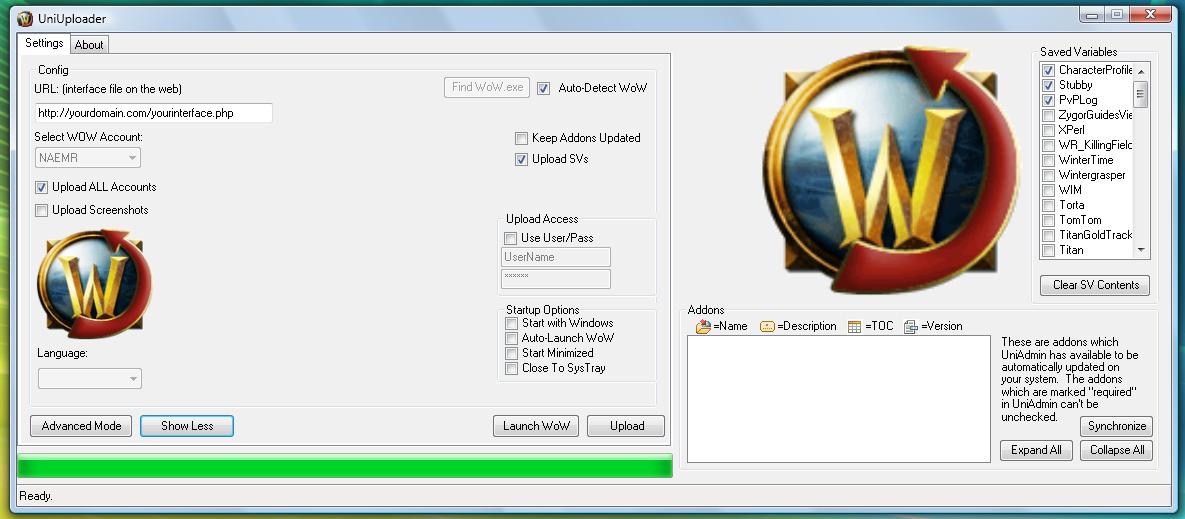Switch to the About tab
Screen dimensions: 1185x519
(x=89, y=45)
